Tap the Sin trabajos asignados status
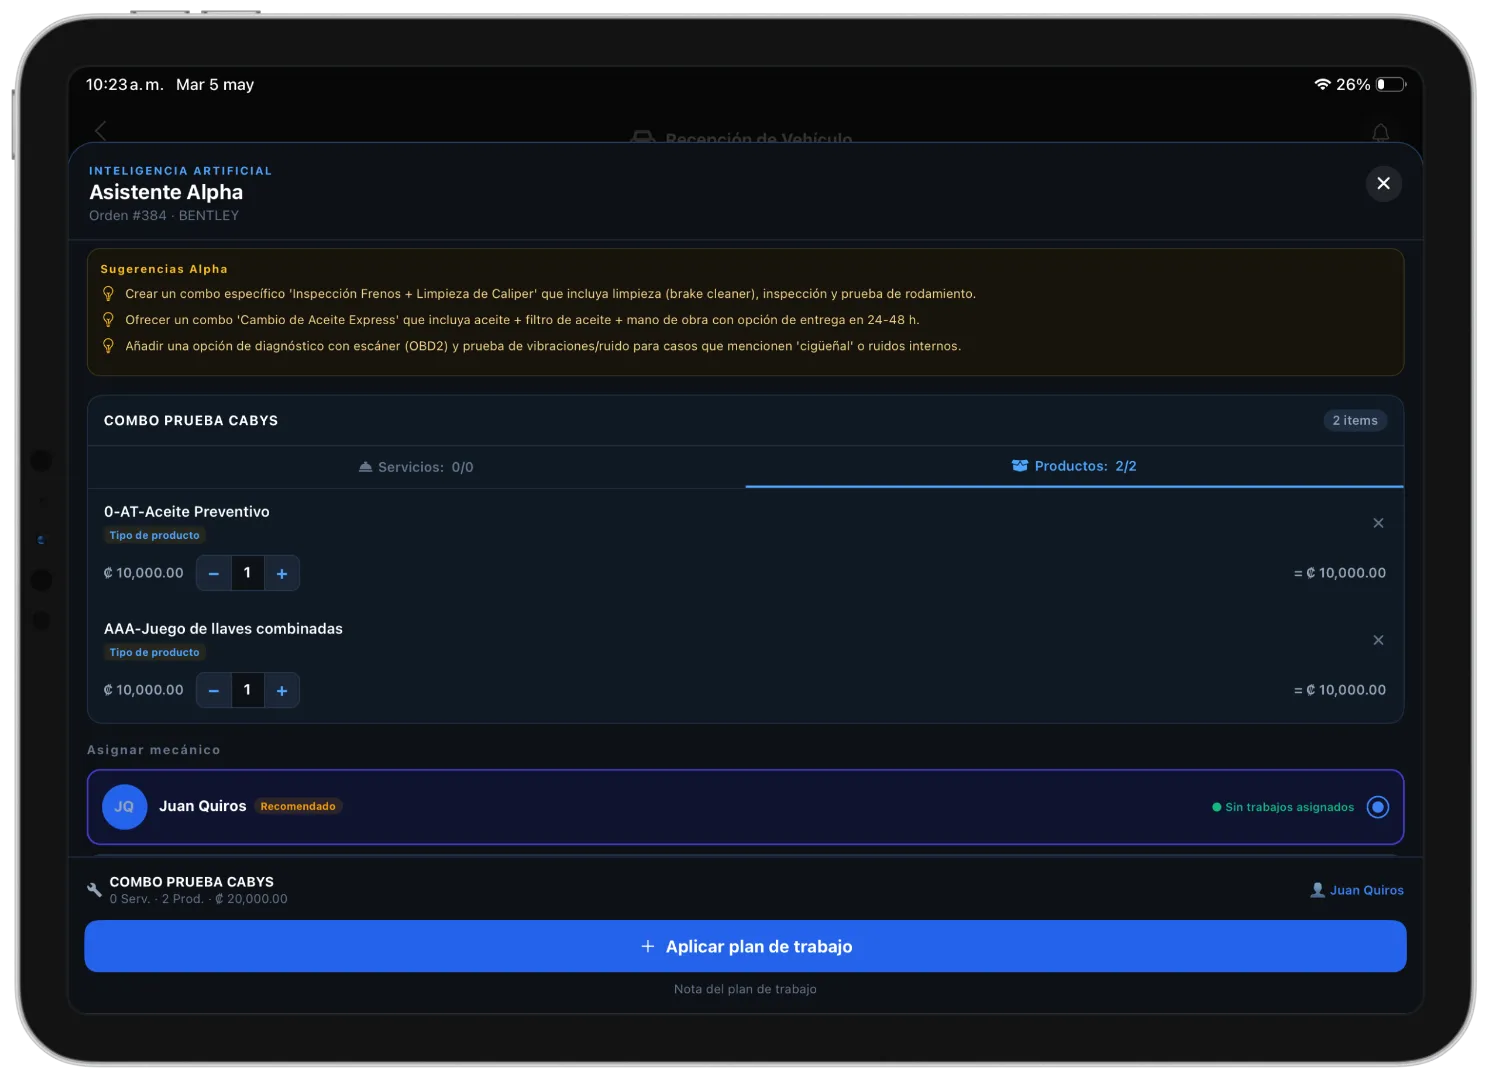1497x1080 pixels. pyautogui.click(x=1283, y=807)
